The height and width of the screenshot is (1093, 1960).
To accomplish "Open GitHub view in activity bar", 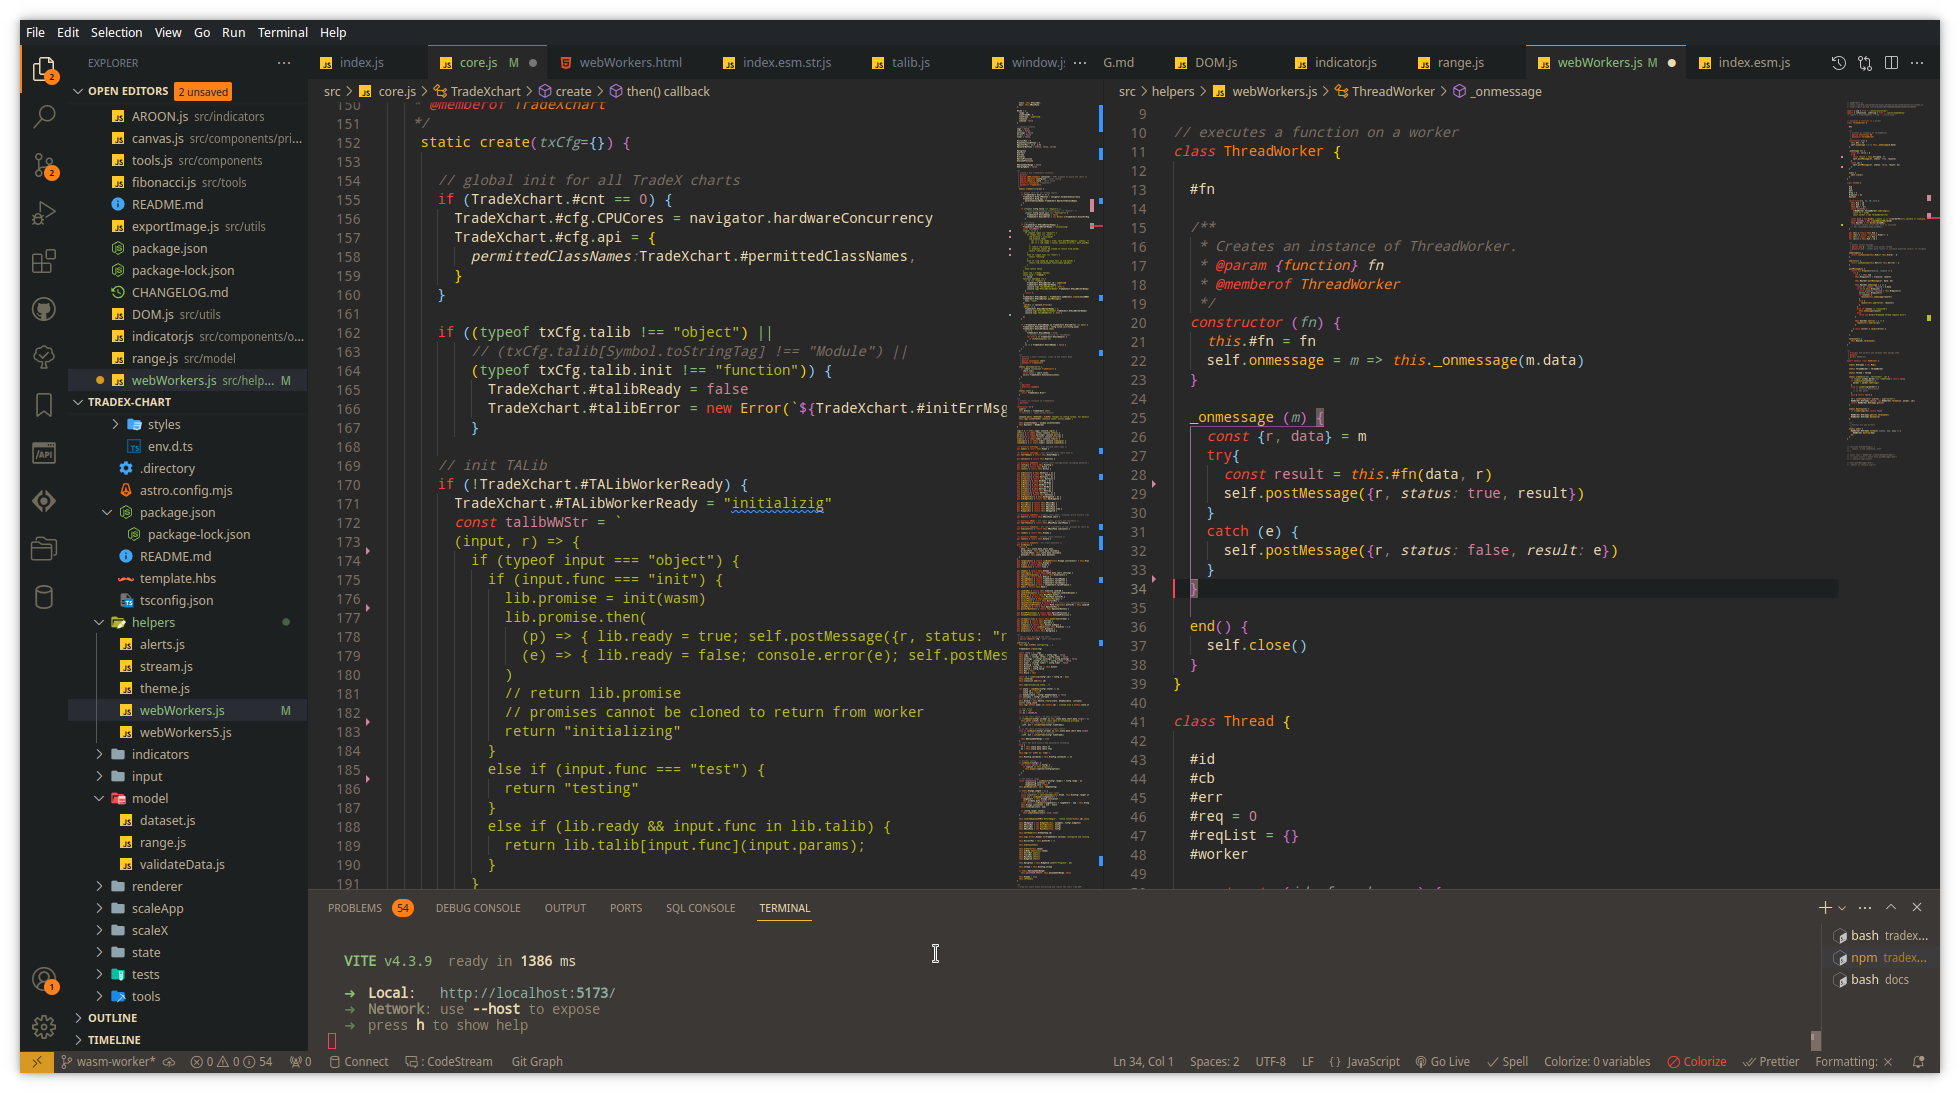I will [44, 309].
